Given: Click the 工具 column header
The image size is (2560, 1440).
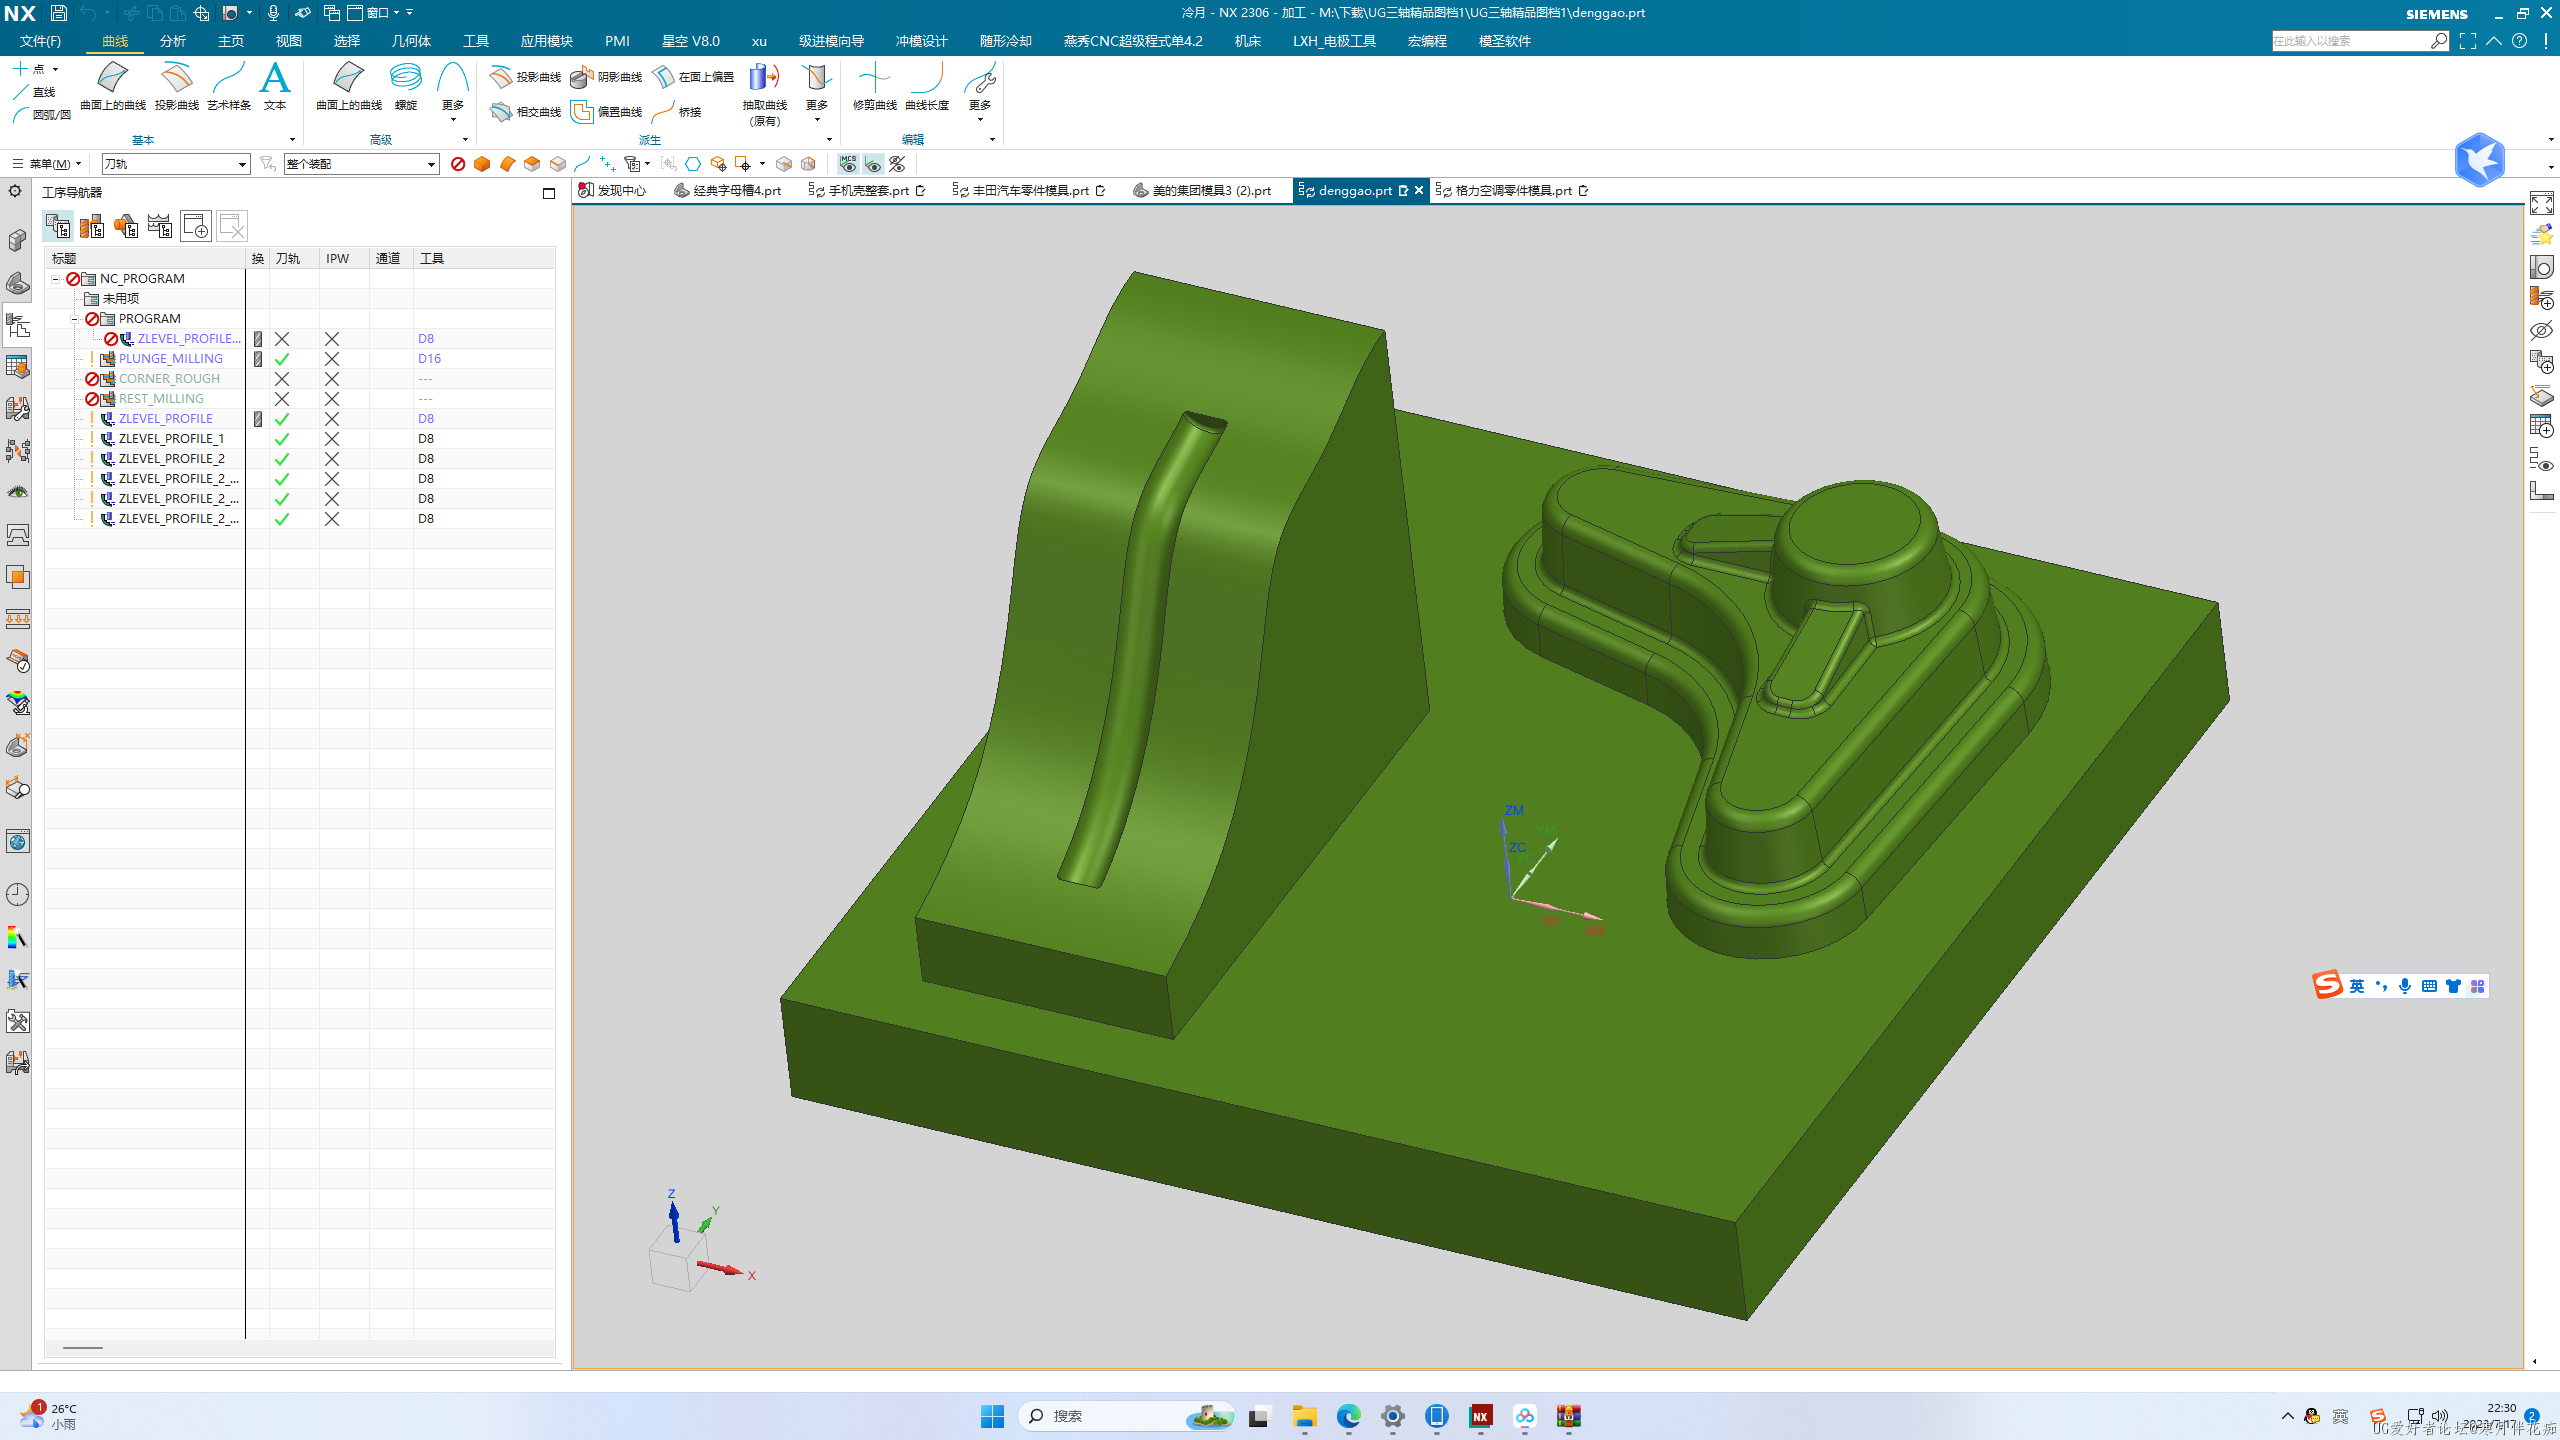Looking at the screenshot, I should click(484, 259).
